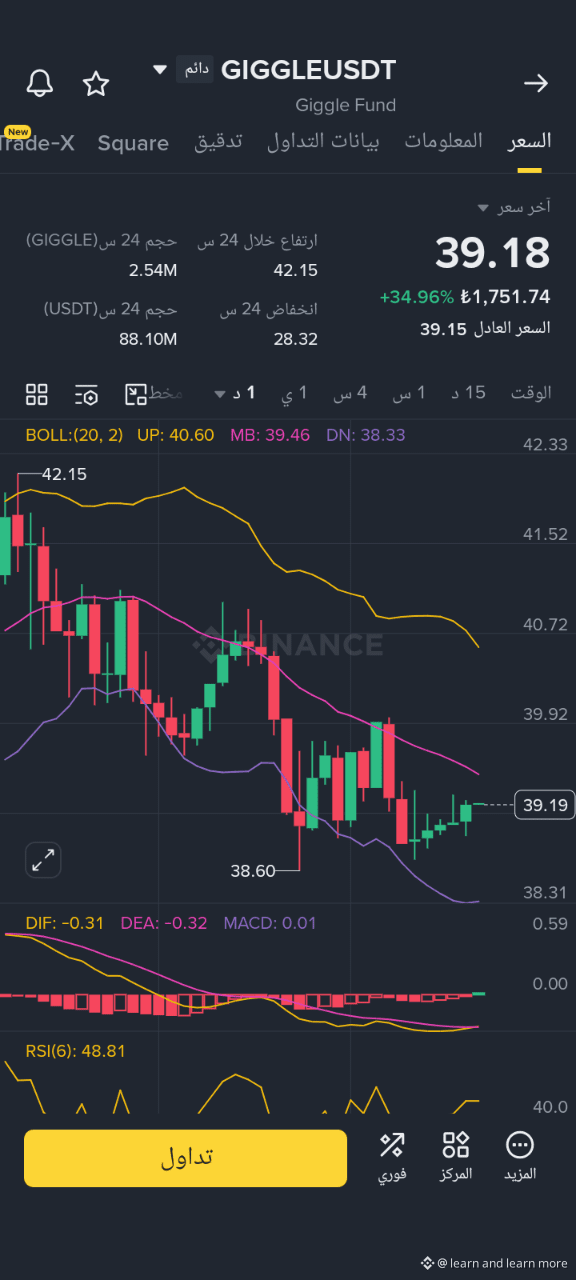Open the chart drawing tool icon
Image resolution: width=576 pixels, height=1280 pixels.
[136, 394]
